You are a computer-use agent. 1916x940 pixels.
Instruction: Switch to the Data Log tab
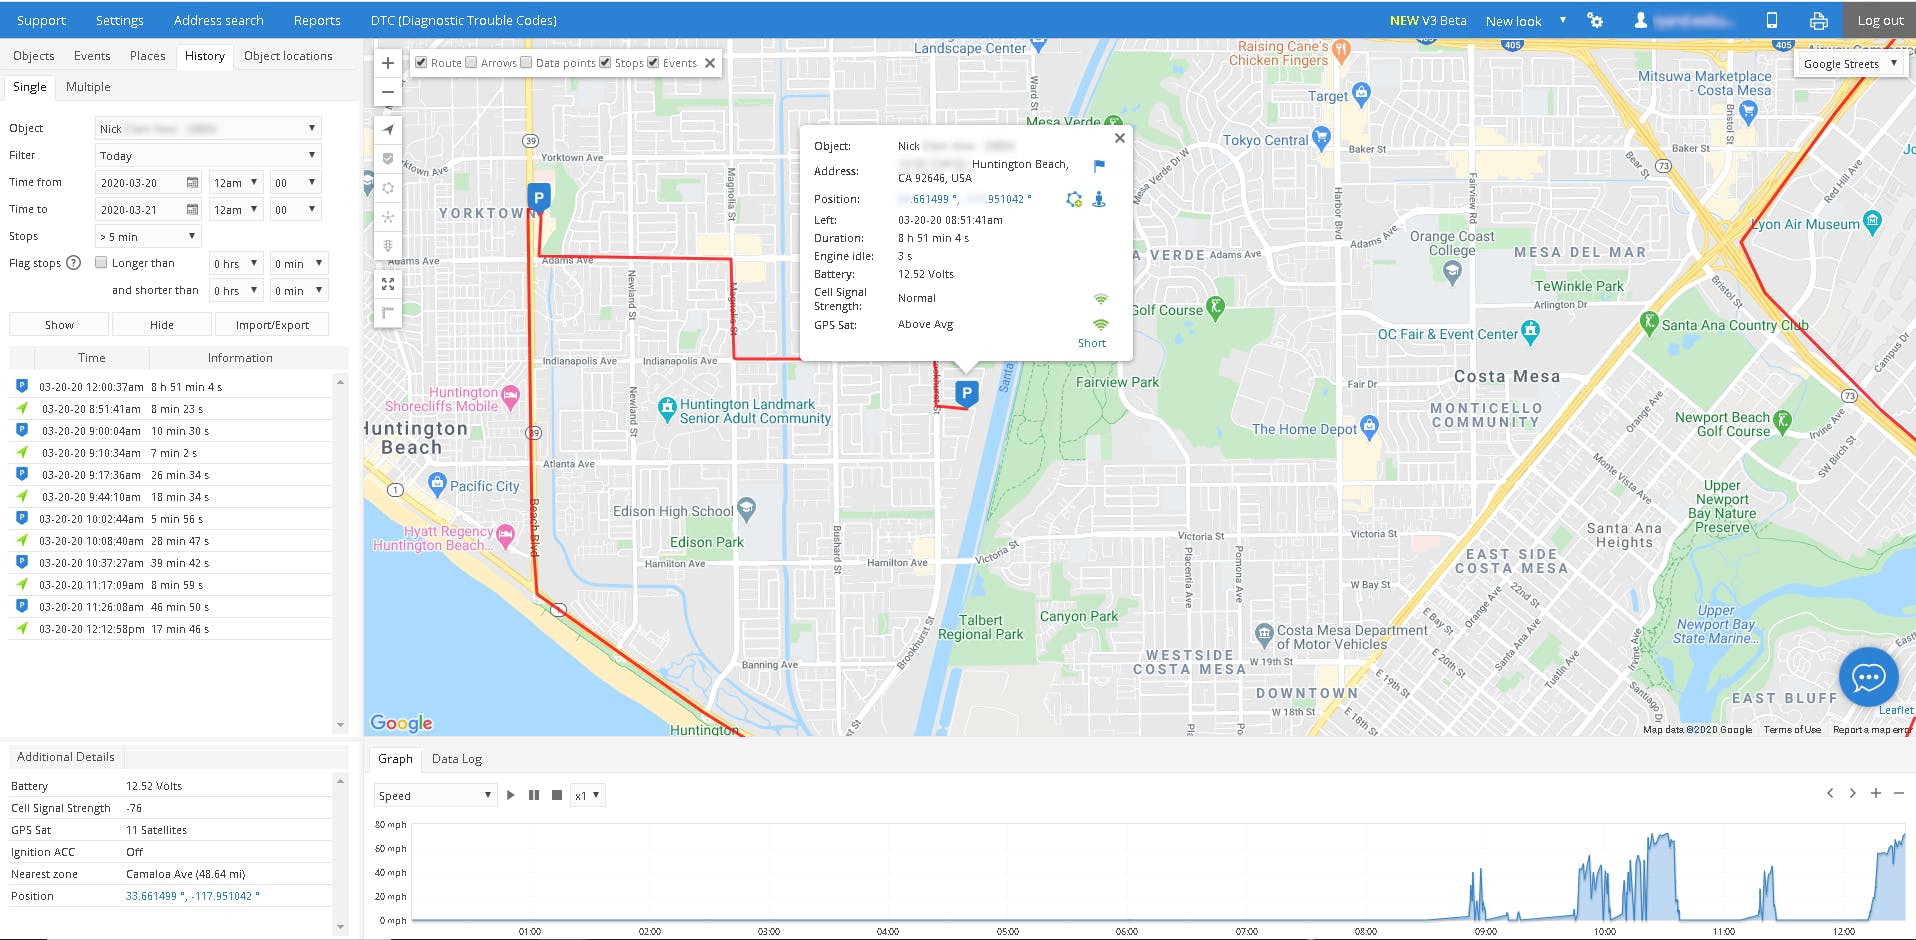[x=457, y=759]
